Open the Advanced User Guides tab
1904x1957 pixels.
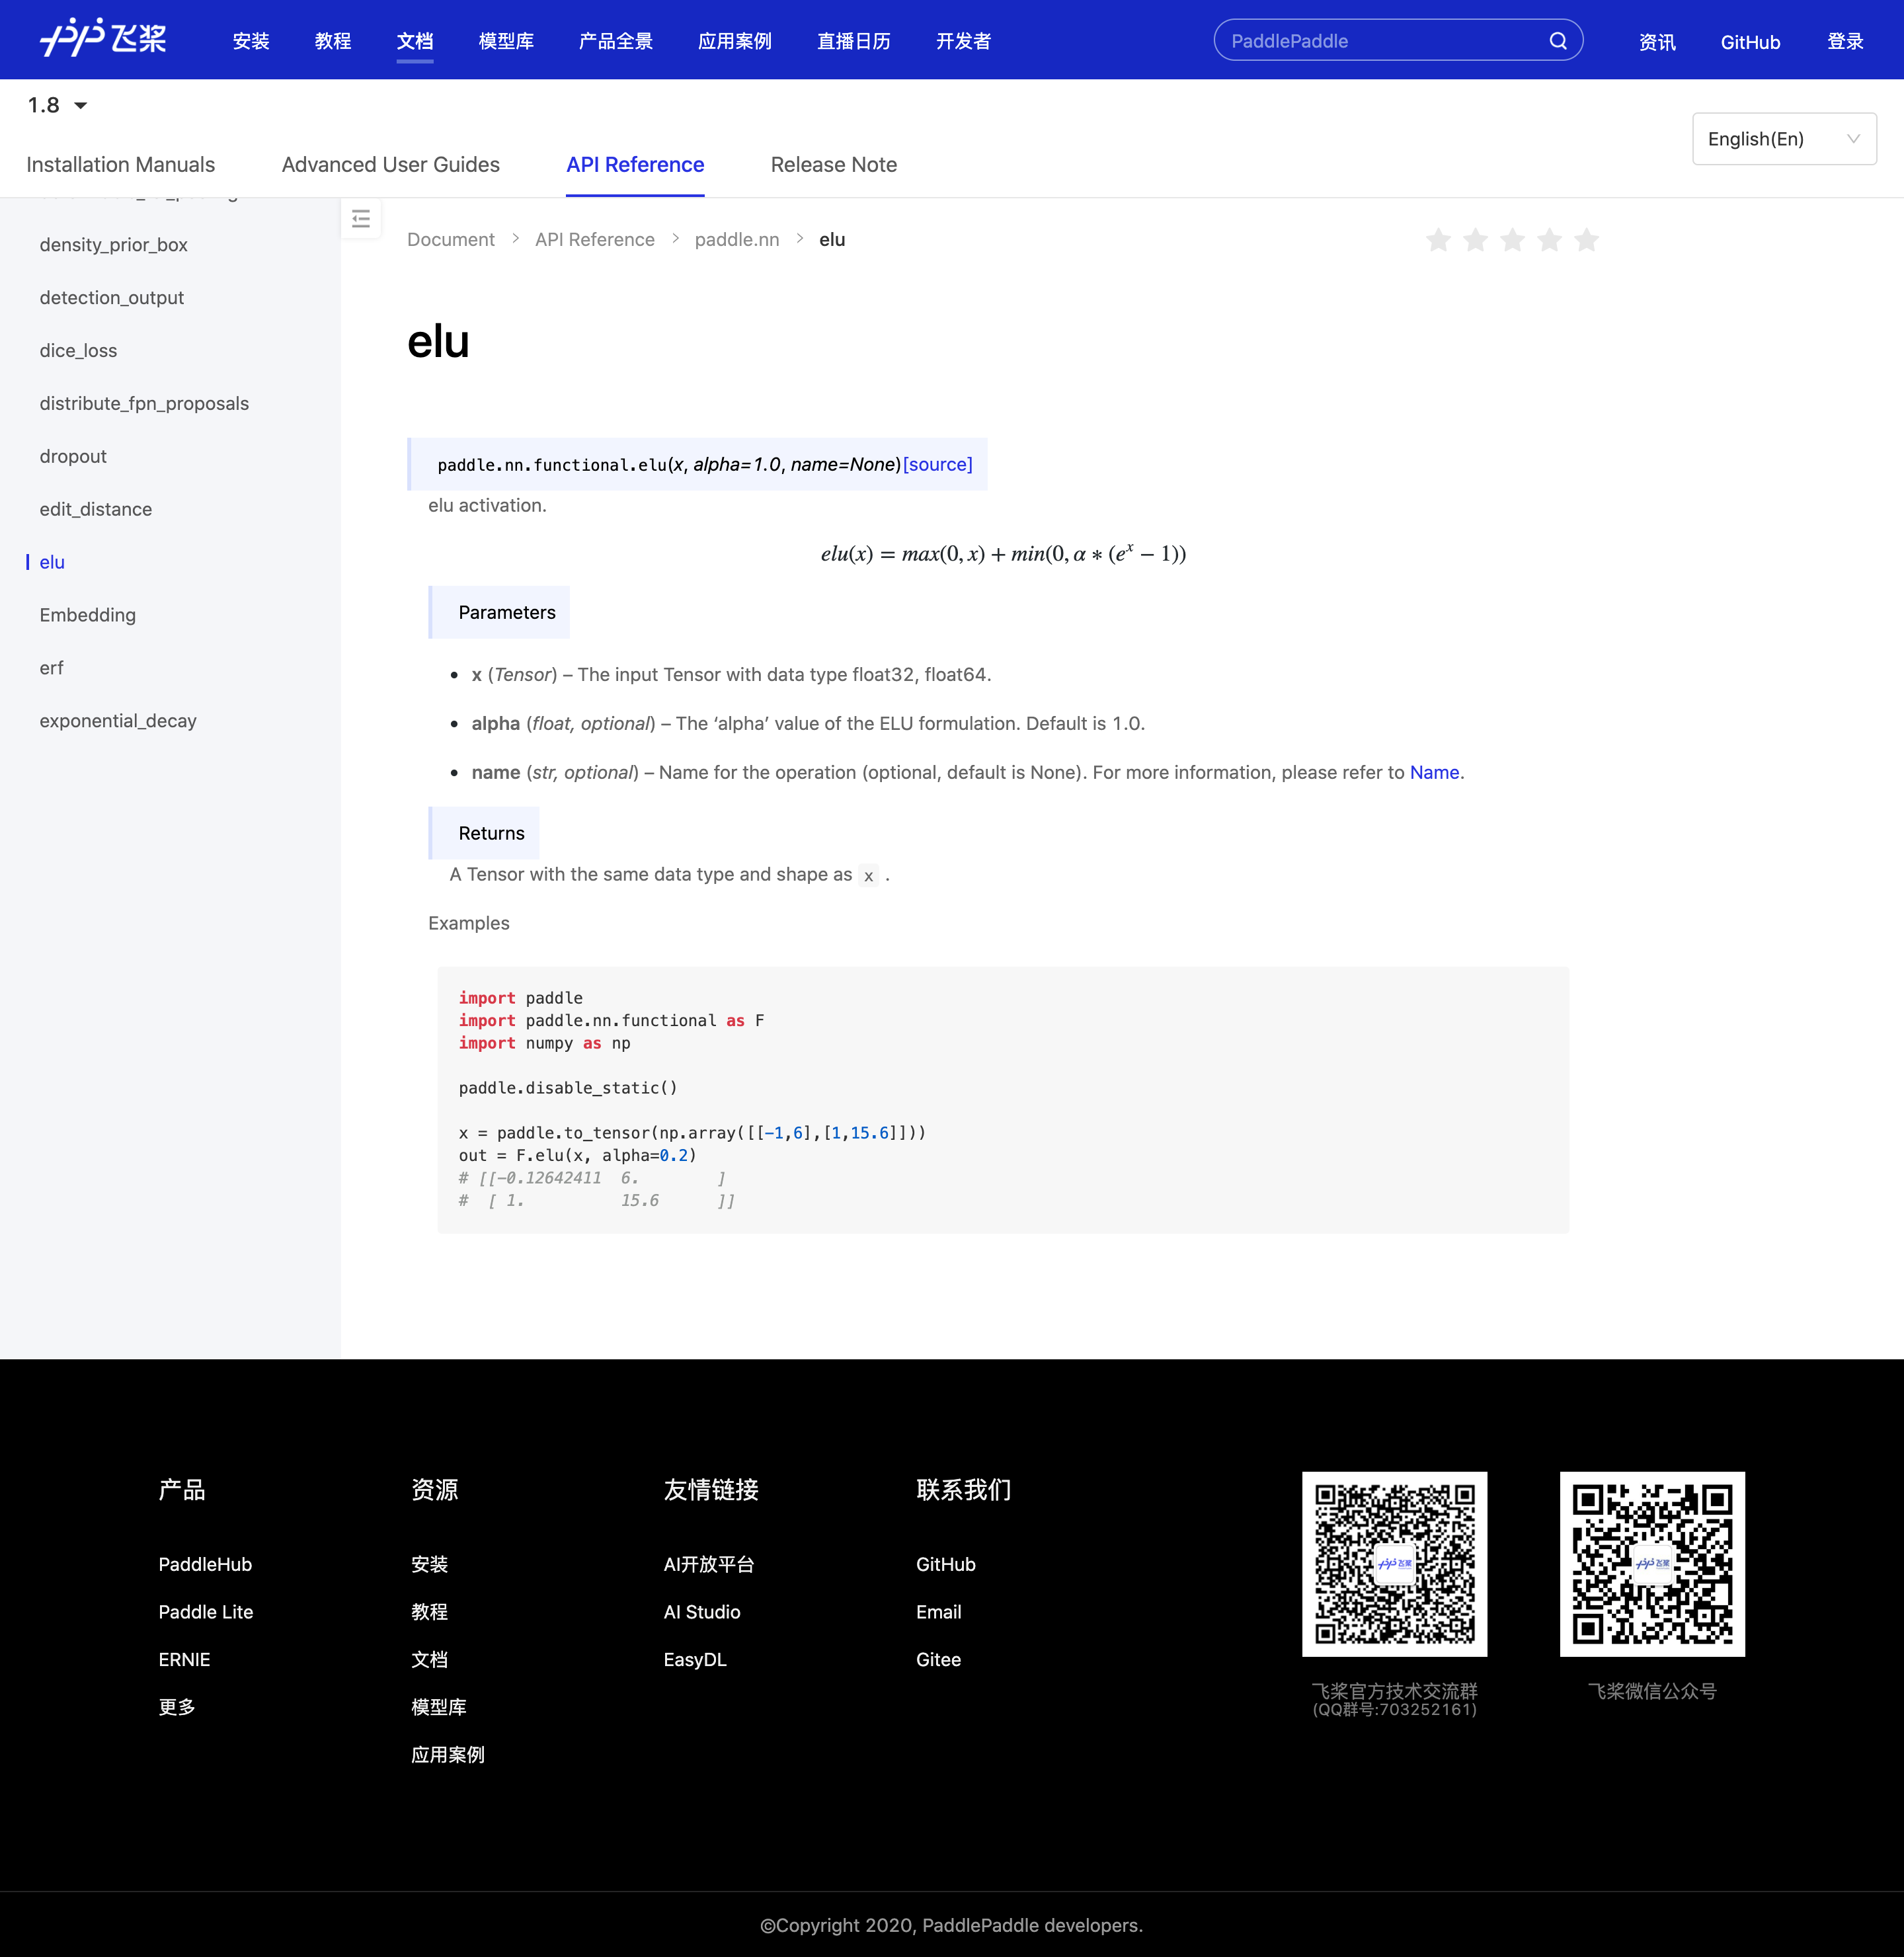tap(390, 165)
